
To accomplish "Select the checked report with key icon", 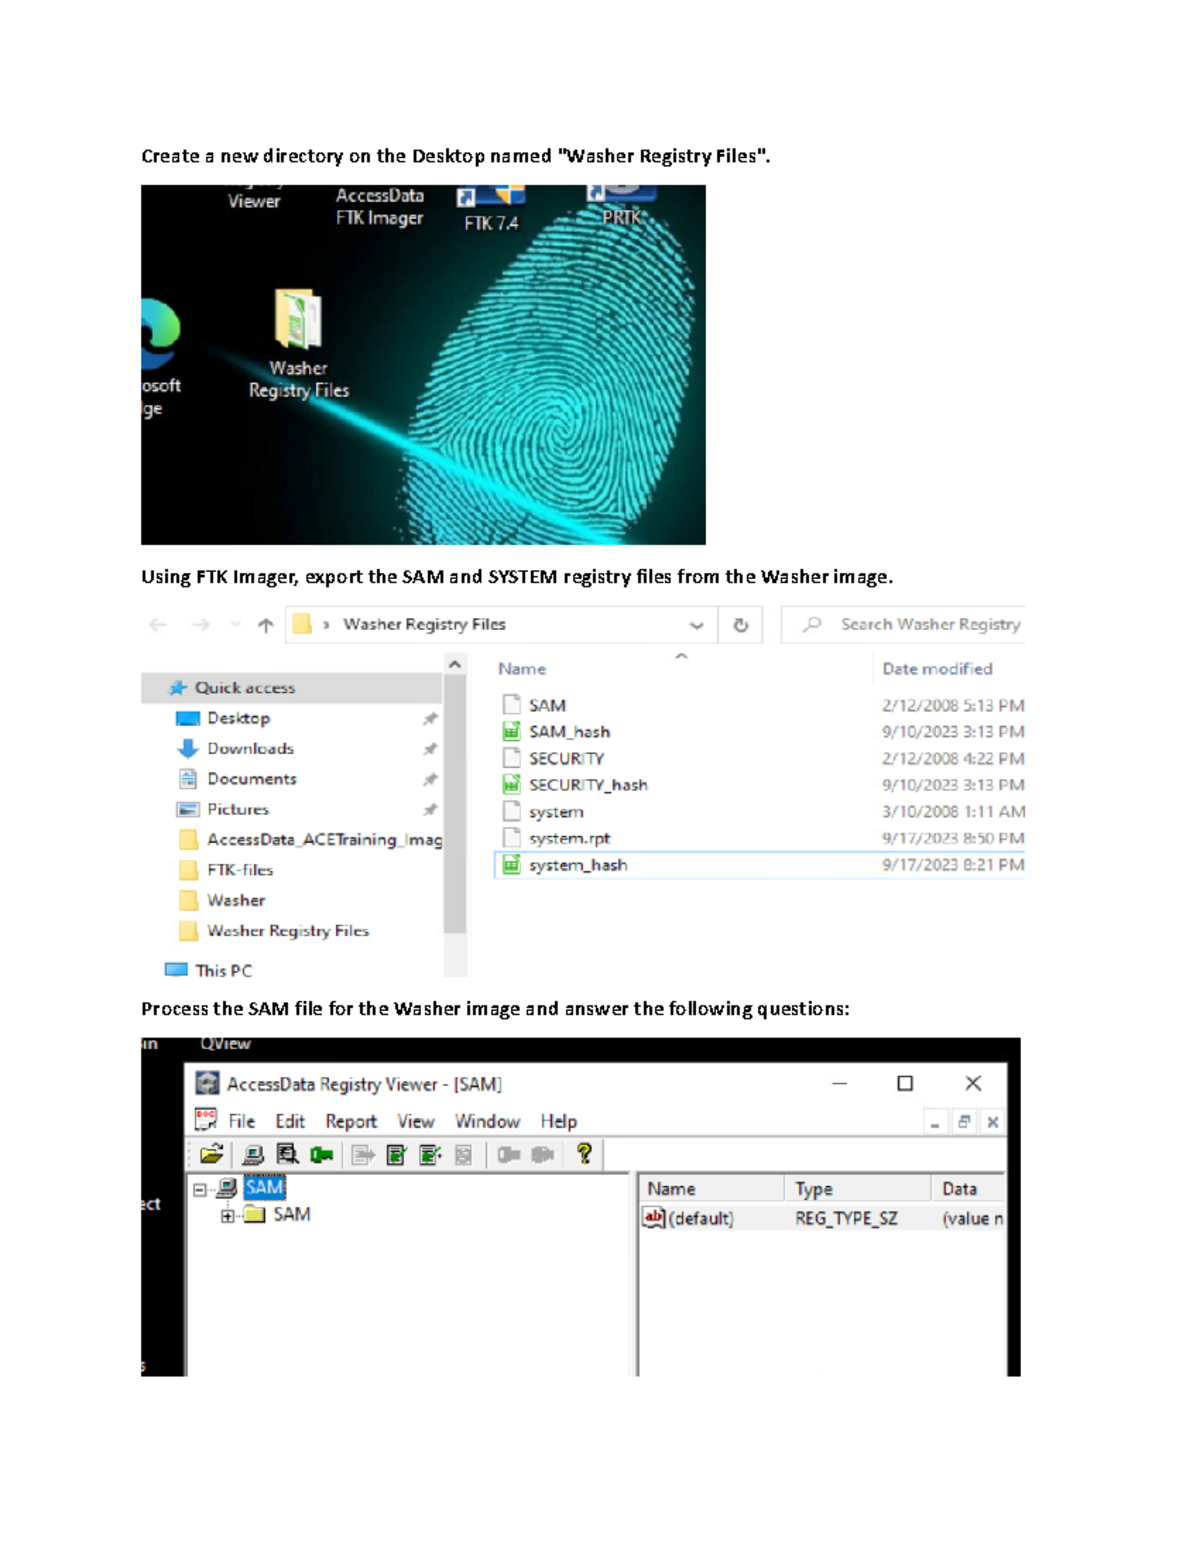I will click(x=428, y=1153).
